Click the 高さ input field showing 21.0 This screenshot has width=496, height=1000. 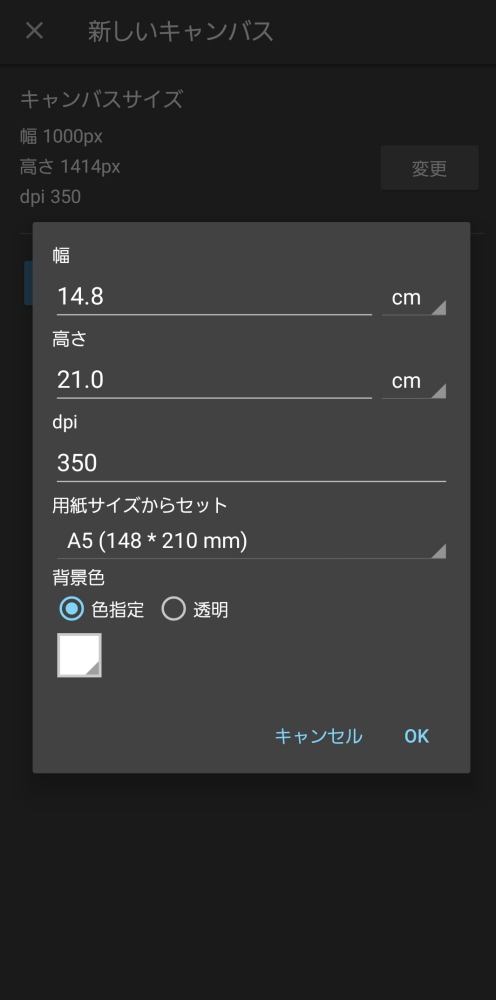point(214,380)
